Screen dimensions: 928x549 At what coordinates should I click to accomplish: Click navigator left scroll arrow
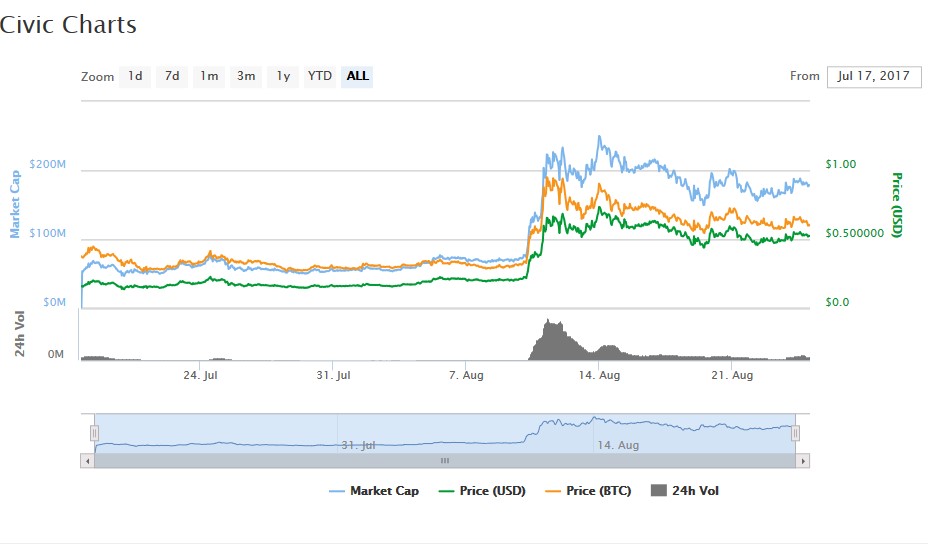point(88,461)
